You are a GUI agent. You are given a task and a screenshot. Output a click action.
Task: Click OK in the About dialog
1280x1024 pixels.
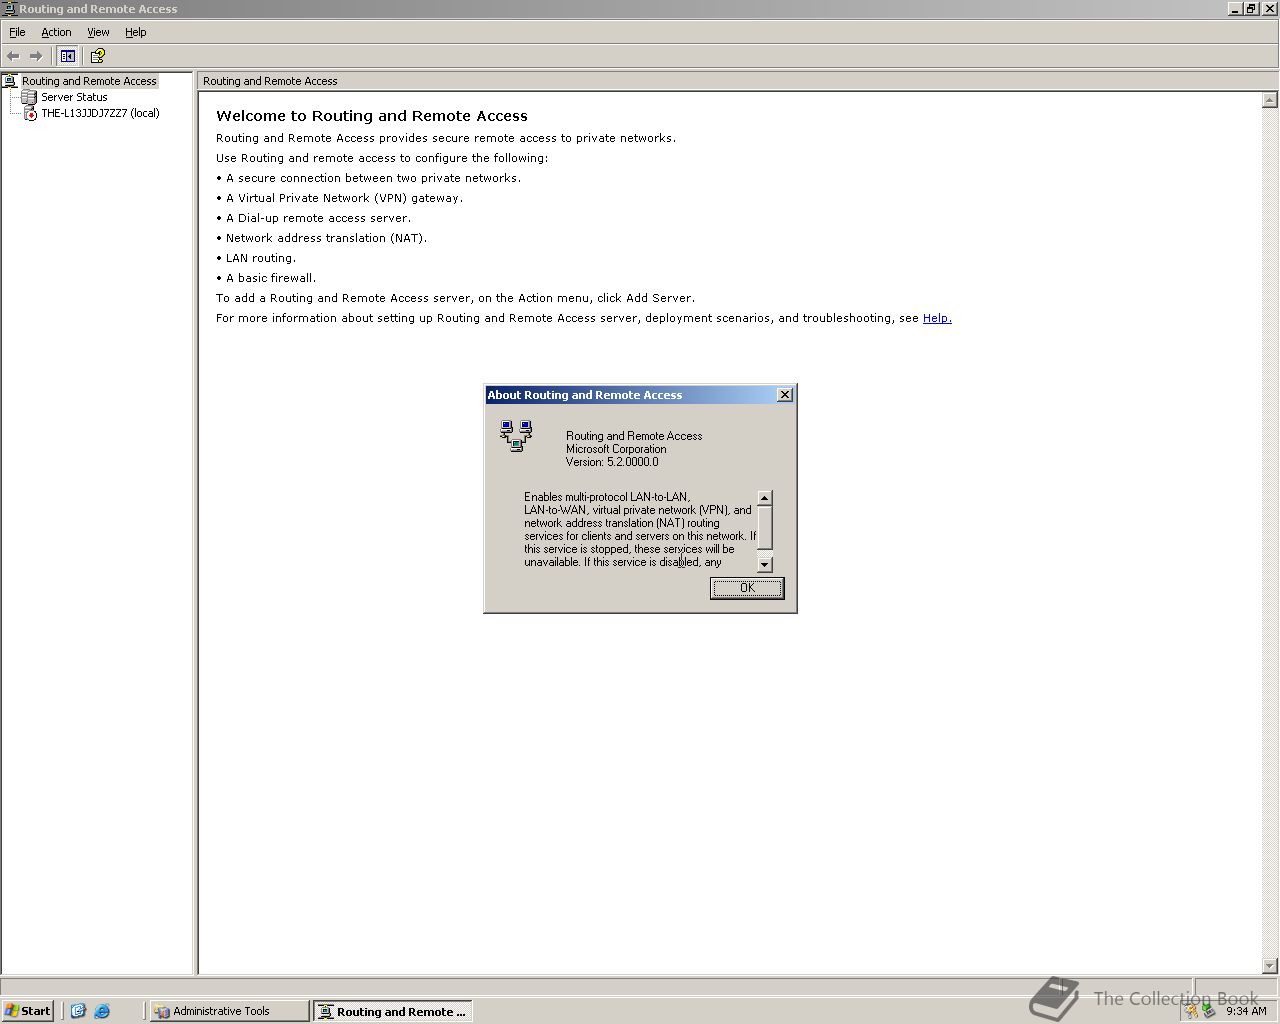point(747,588)
